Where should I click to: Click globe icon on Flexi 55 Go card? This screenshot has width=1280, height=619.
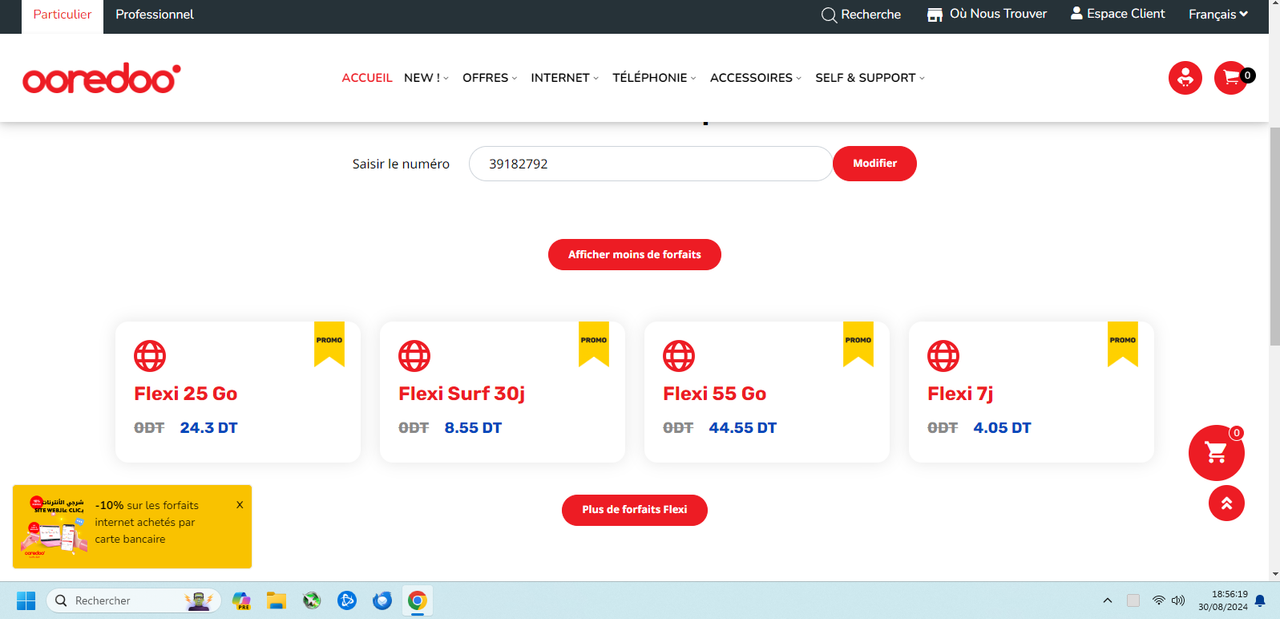pyautogui.click(x=679, y=356)
